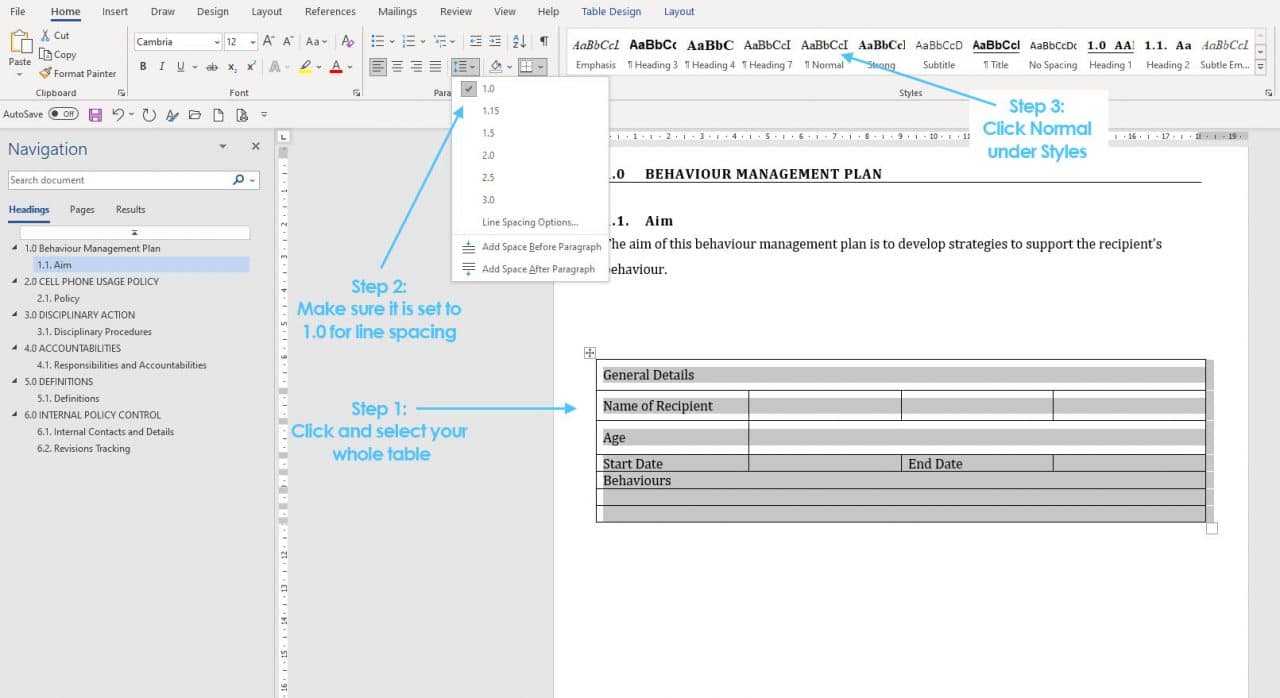Image resolution: width=1280 pixels, height=698 pixels.
Task: Toggle the Show/Hide paragraph marks button
Action: tap(541, 41)
